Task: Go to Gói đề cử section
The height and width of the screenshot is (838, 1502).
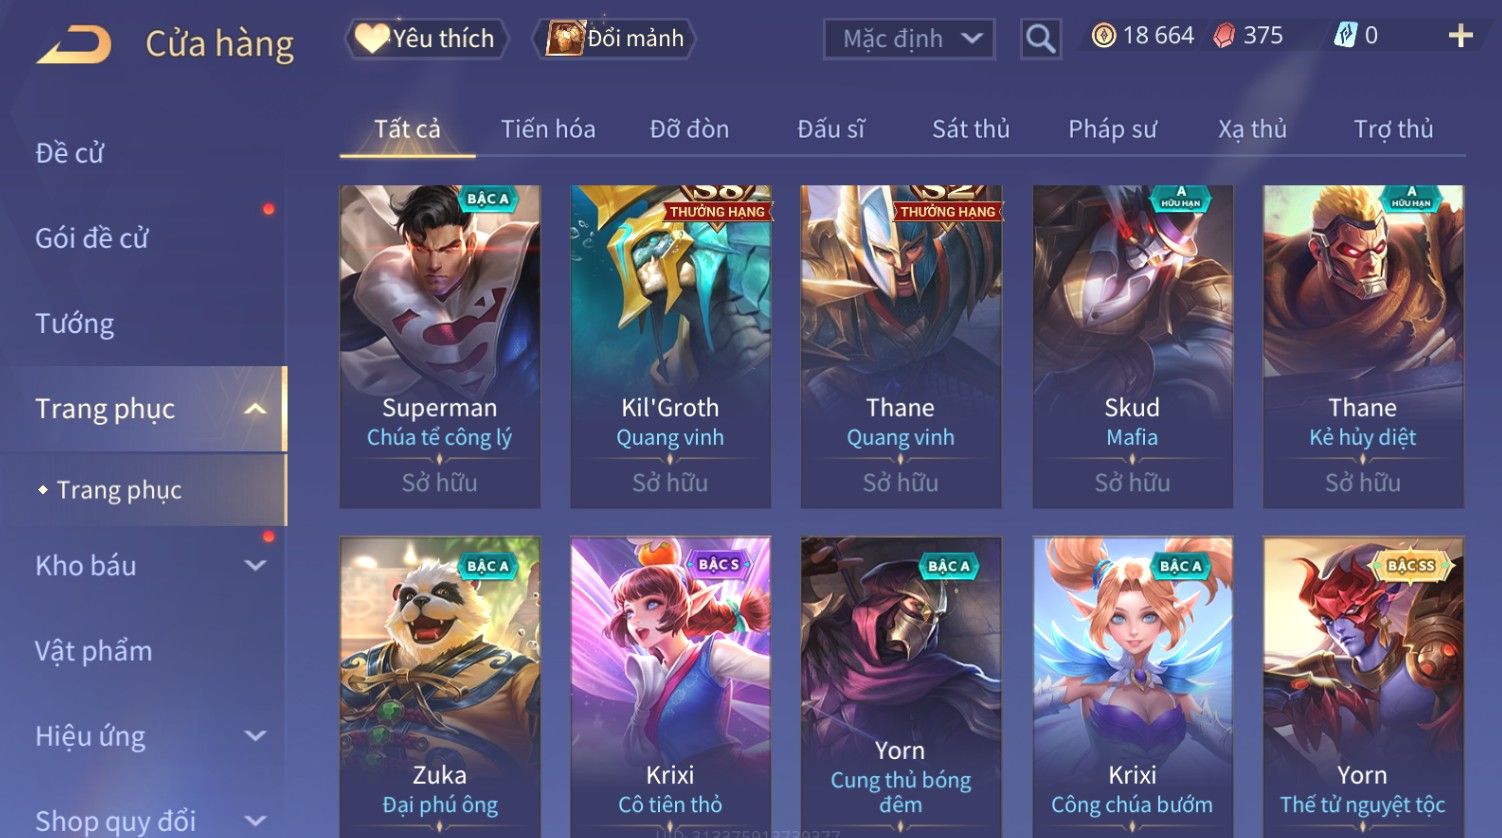Action: click(92, 239)
